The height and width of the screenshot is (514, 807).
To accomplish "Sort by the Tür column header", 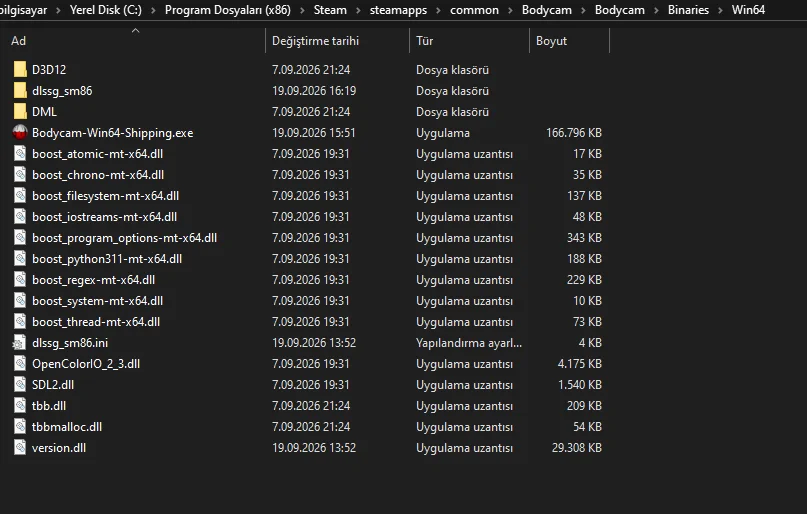I will [425, 41].
